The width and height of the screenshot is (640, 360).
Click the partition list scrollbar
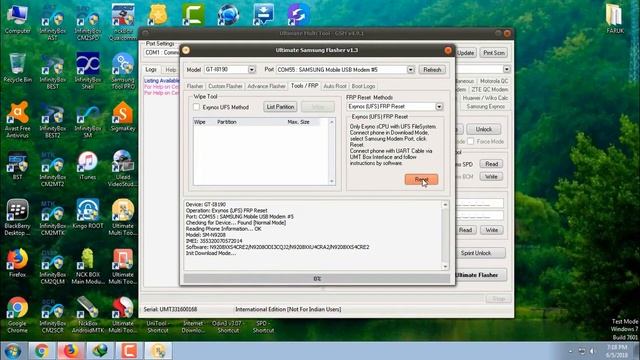[331, 151]
